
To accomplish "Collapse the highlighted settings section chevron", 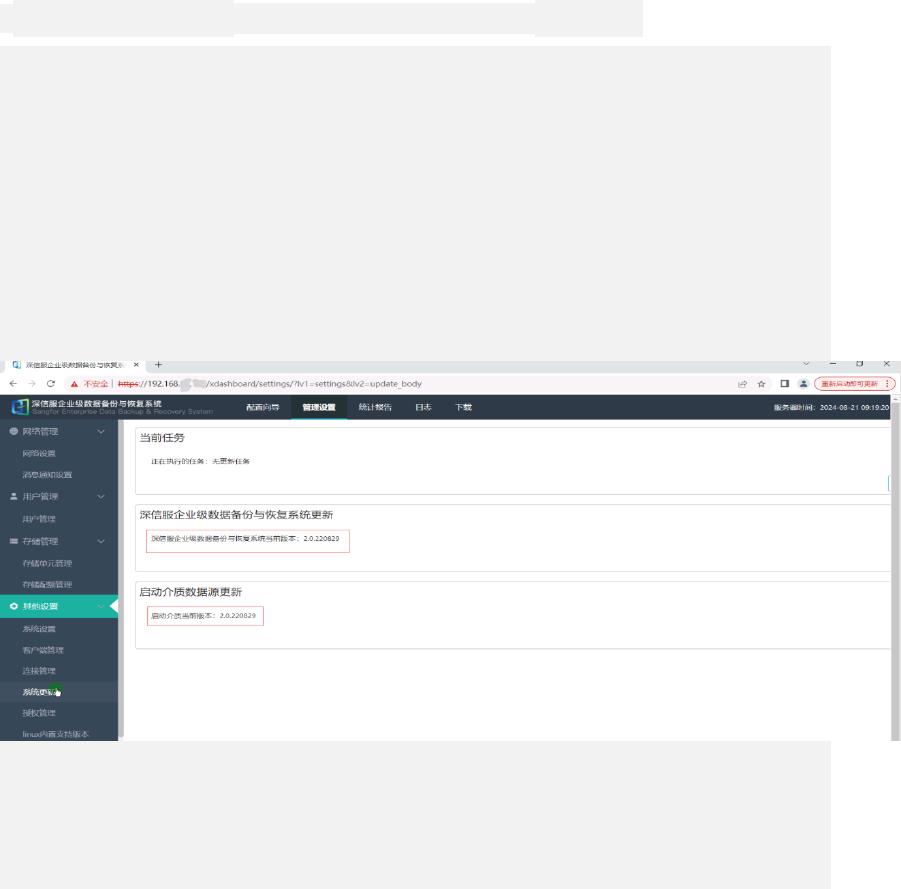I will click(101, 606).
